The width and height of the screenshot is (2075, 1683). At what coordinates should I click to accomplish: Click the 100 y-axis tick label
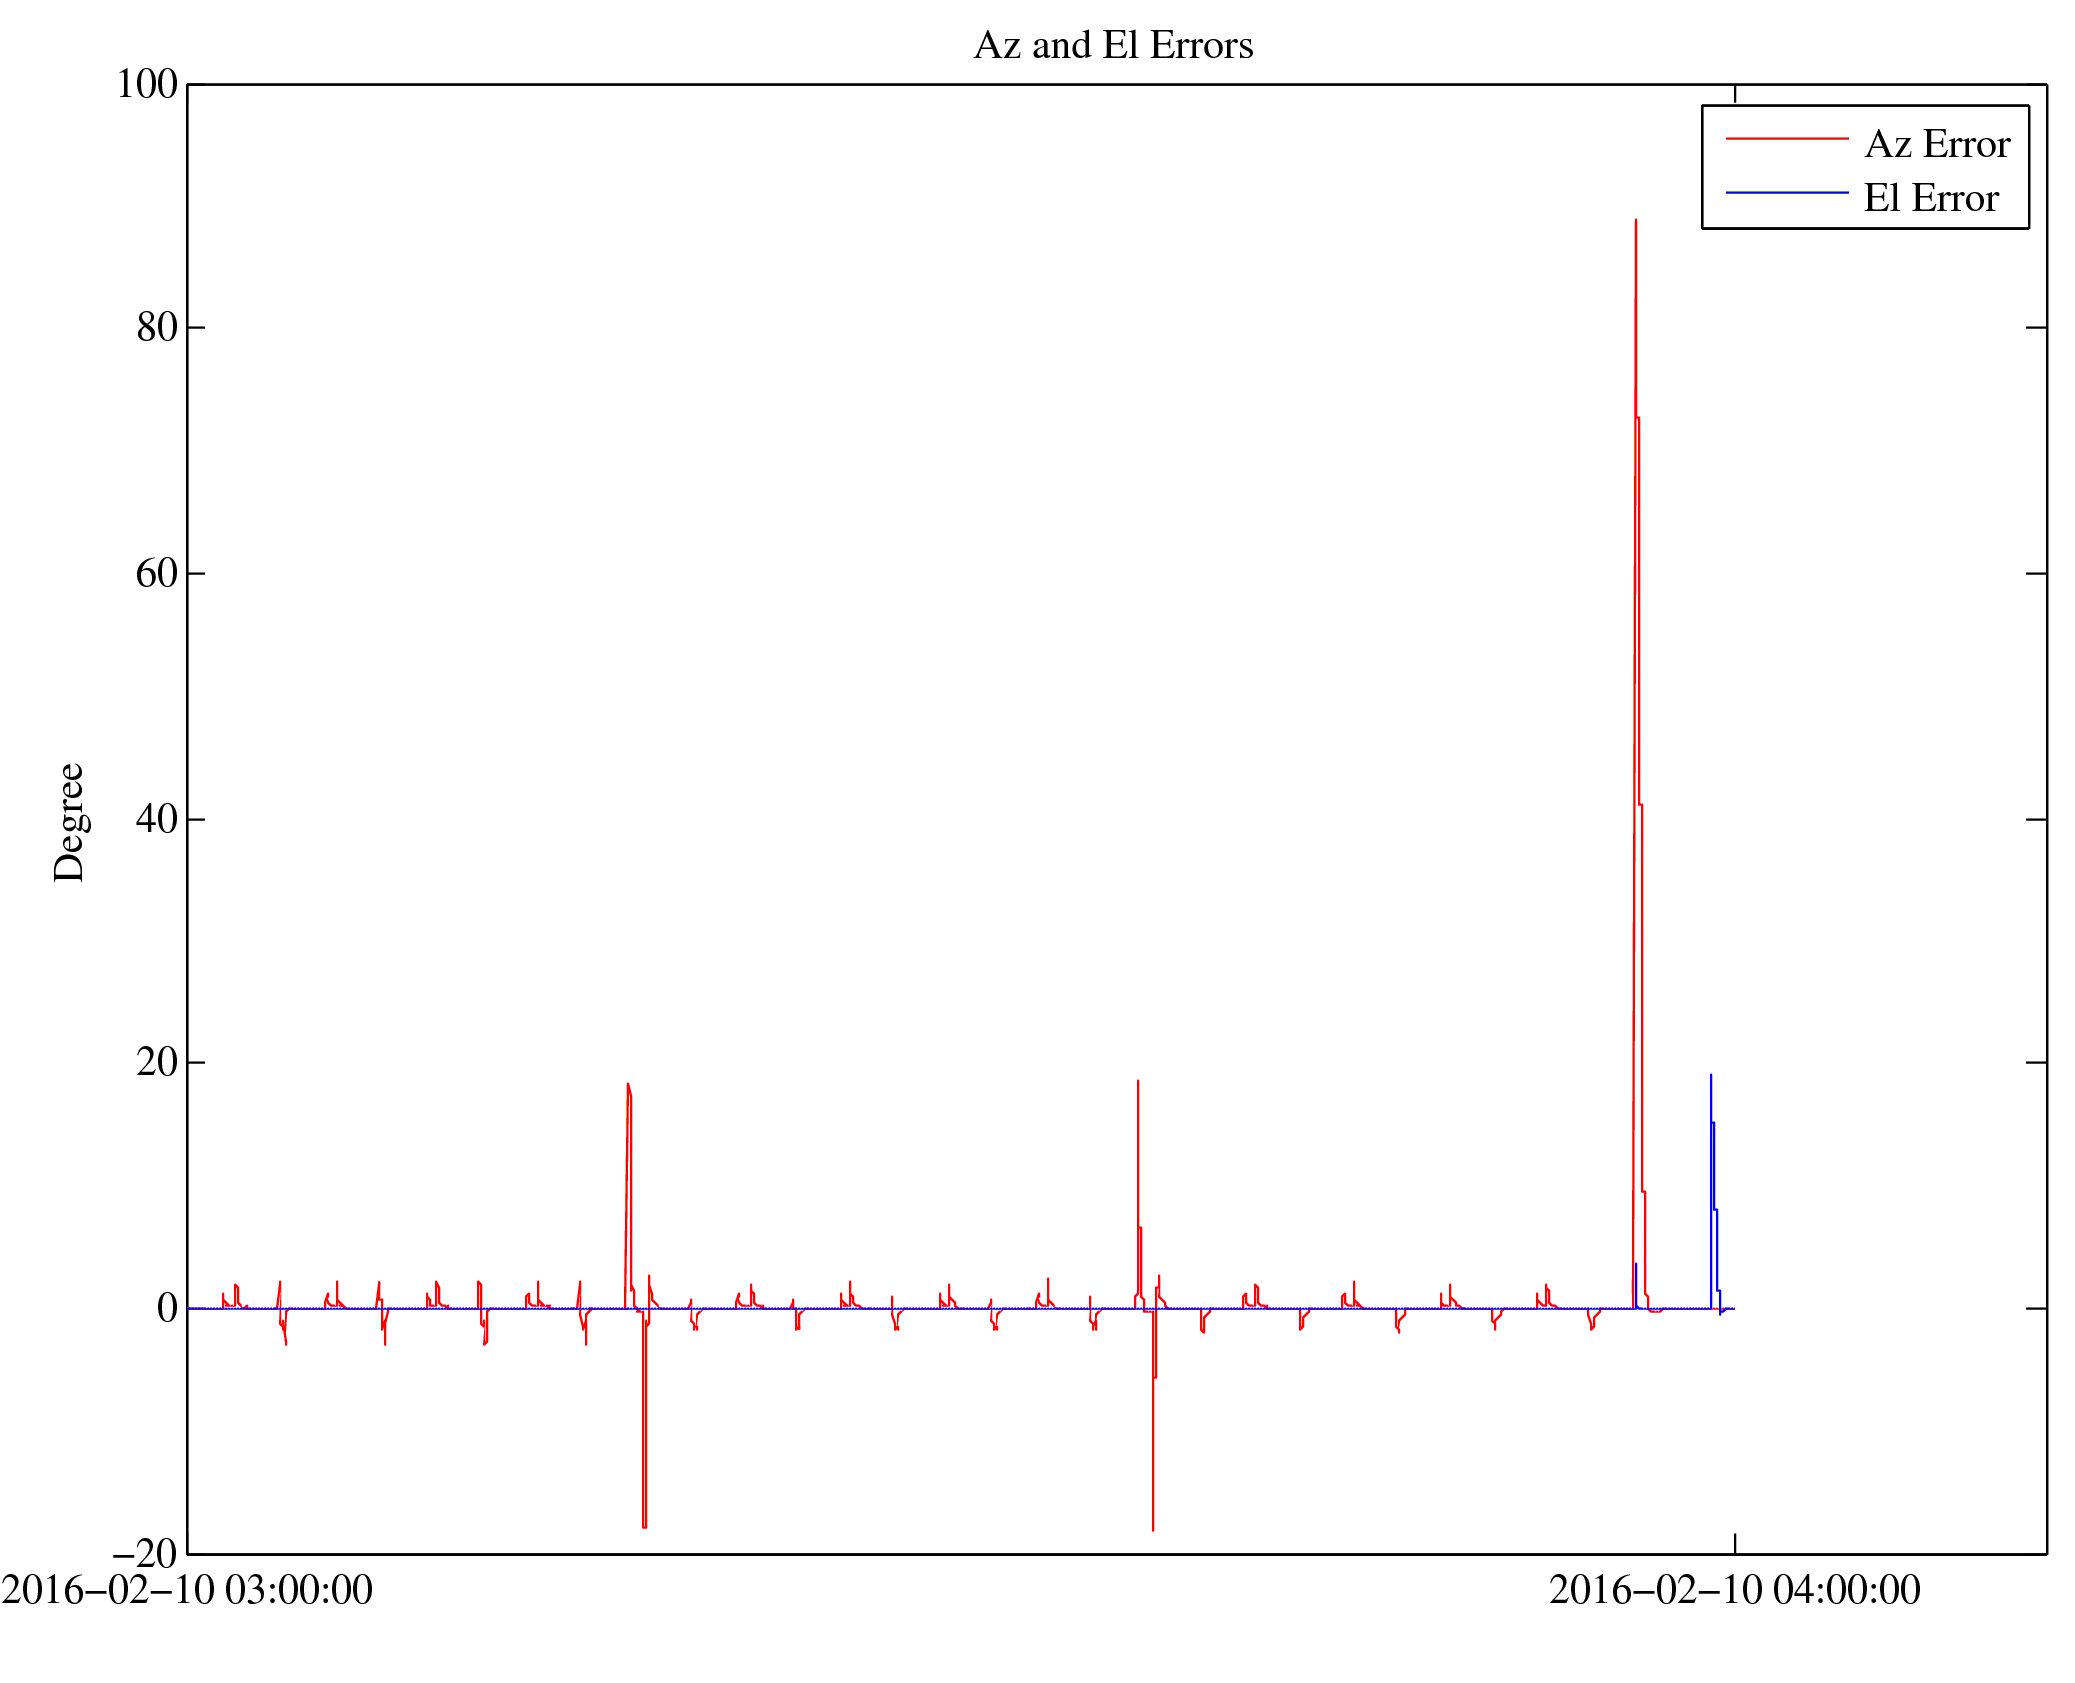(x=147, y=84)
